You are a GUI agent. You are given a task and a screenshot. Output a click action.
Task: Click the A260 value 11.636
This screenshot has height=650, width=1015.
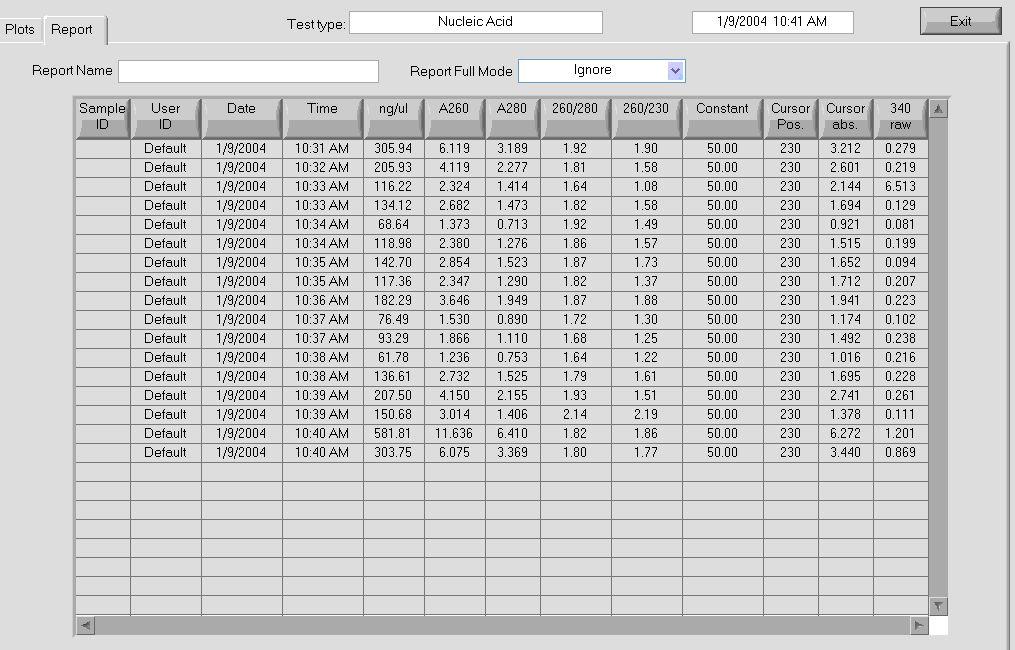tap(454, 433)
